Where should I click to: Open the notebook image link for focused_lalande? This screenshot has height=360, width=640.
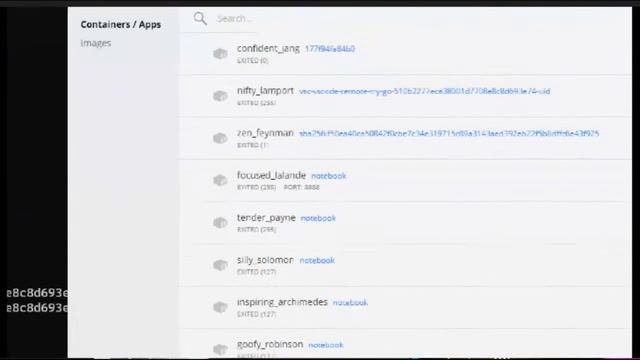tap(329, 176)
